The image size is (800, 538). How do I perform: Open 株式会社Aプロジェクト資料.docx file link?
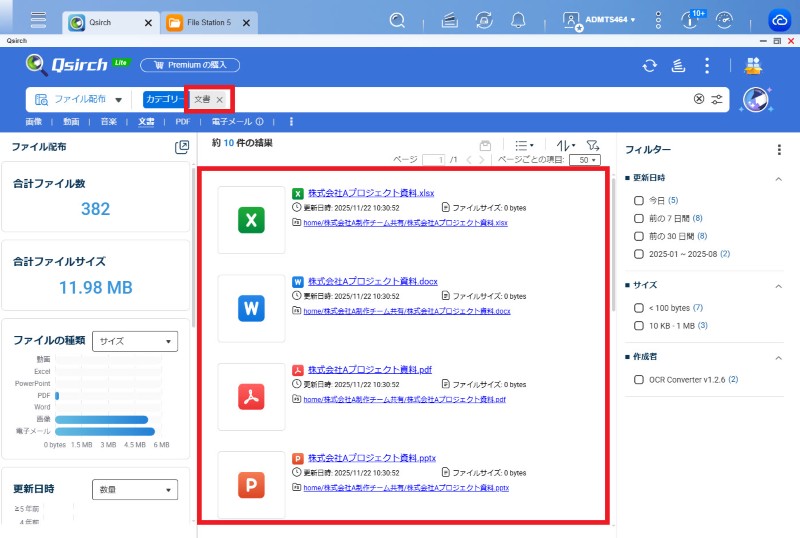[372, 282]
